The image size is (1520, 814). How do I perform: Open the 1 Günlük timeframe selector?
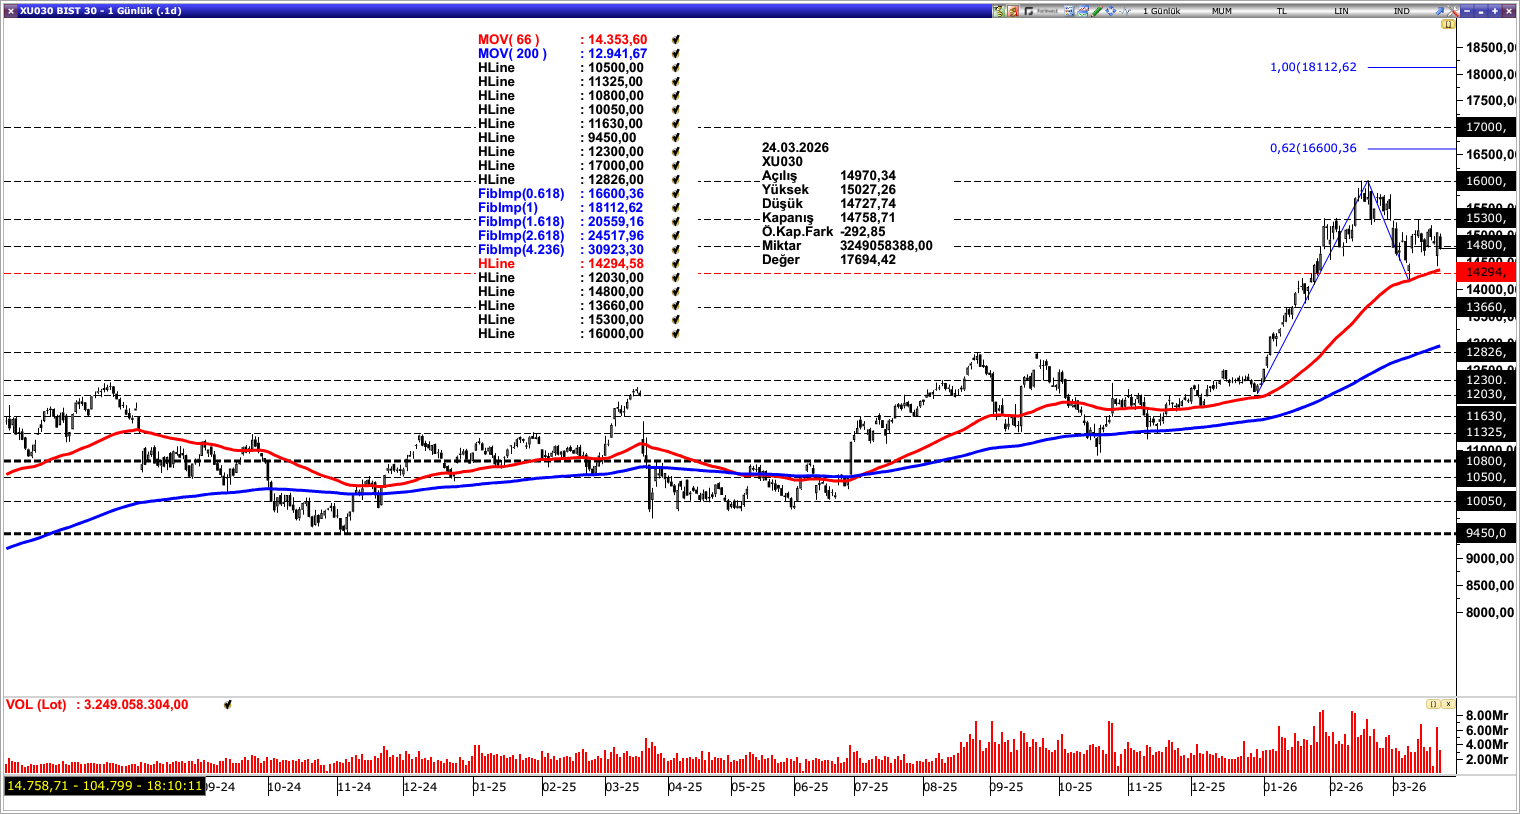[x=1162, y=9]
